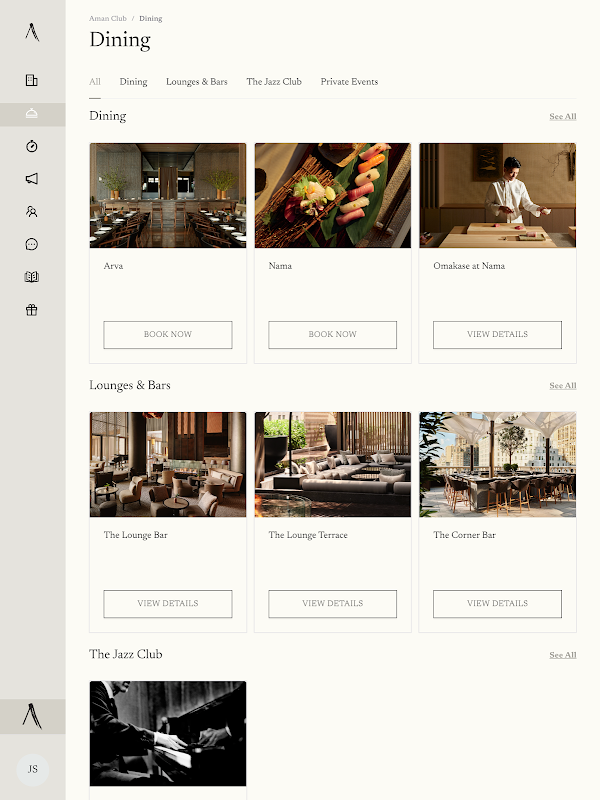Click the Aman logo tile near sidebar bottom
The width and height of the screenshot is (600, 800).
(x=33, y=716)
